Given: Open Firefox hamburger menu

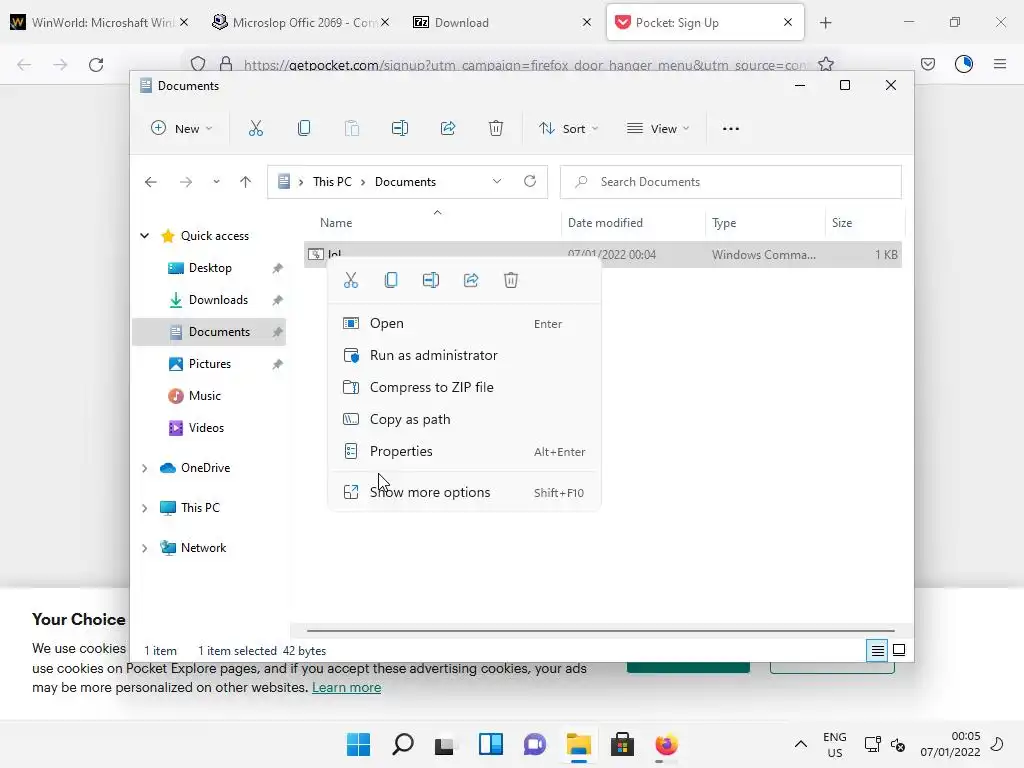Looking at the screenshot, I should tap(1000, 64).
